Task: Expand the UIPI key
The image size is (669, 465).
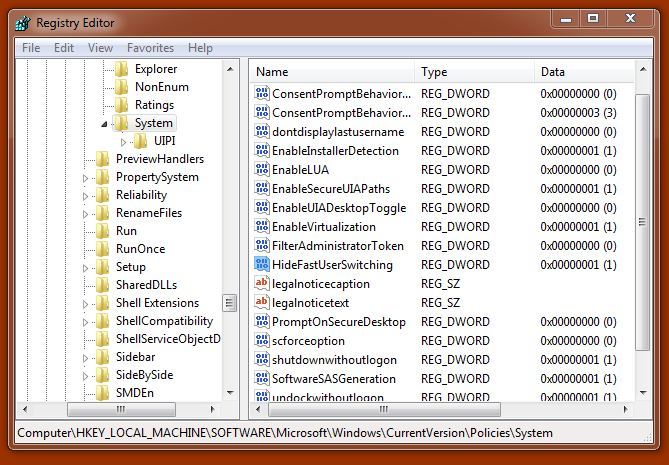Action: tap(123, 142)
